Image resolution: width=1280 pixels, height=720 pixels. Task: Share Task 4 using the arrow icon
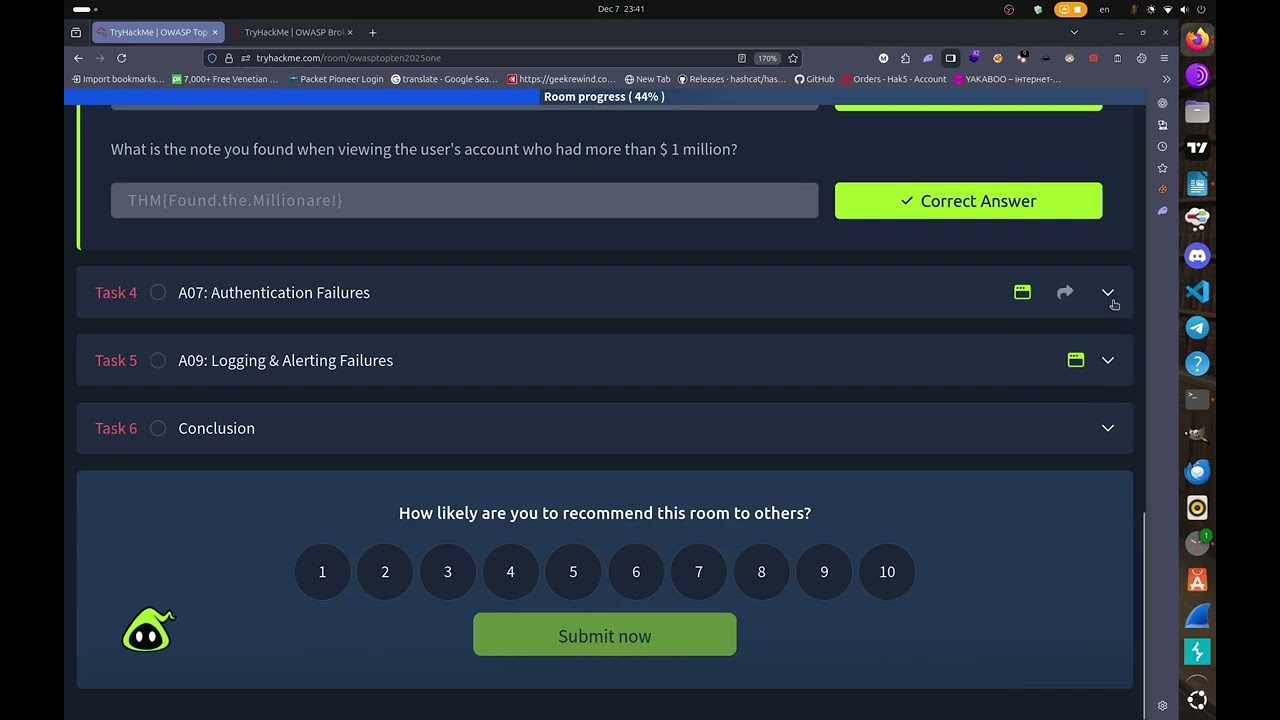point(1065,292)
